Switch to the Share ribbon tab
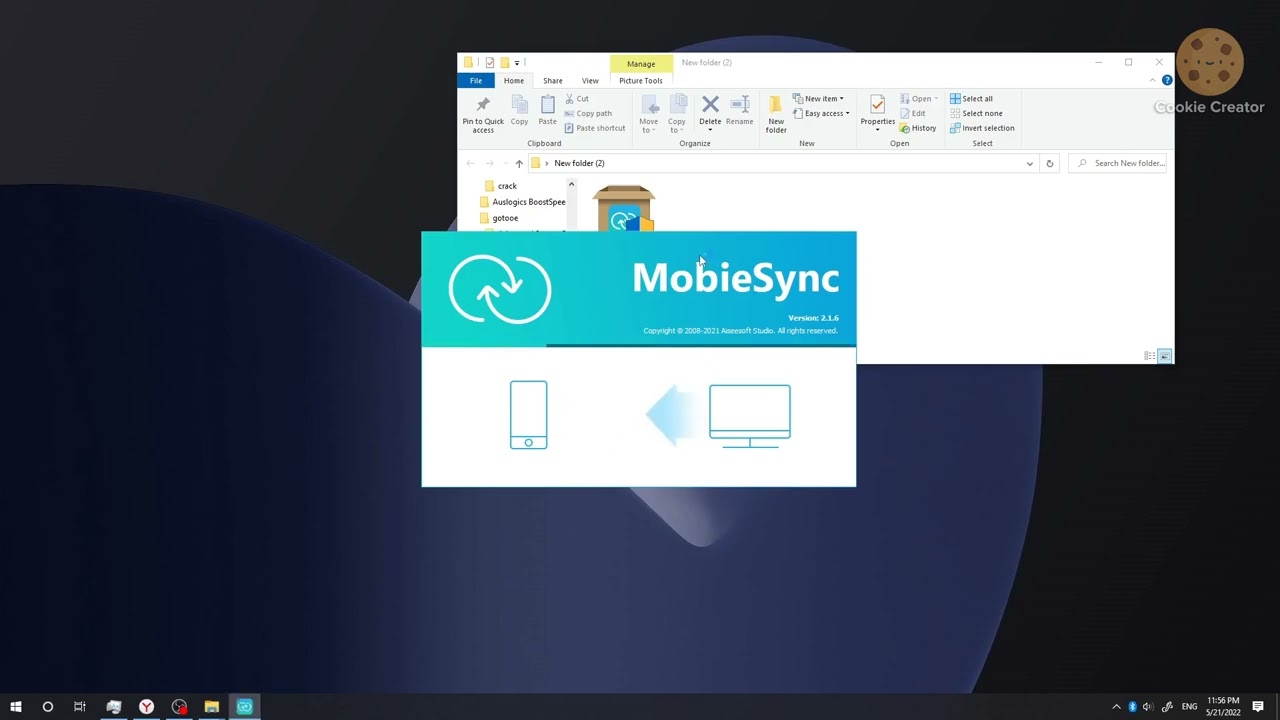The height and width of the screenshot is (720, 1280). 552,81
